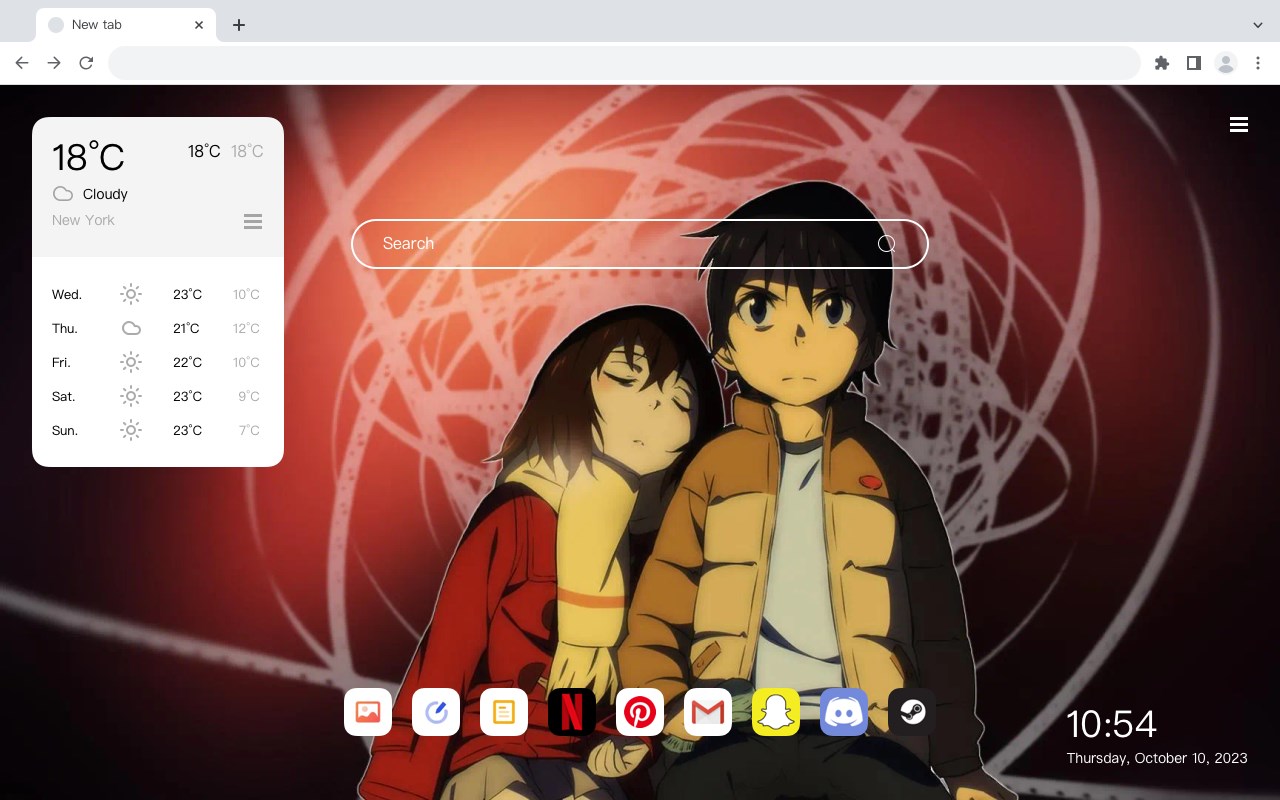Click Friday's 22°C high temperature
This screenshot has width=1280, height=800.
click(188, 362)
